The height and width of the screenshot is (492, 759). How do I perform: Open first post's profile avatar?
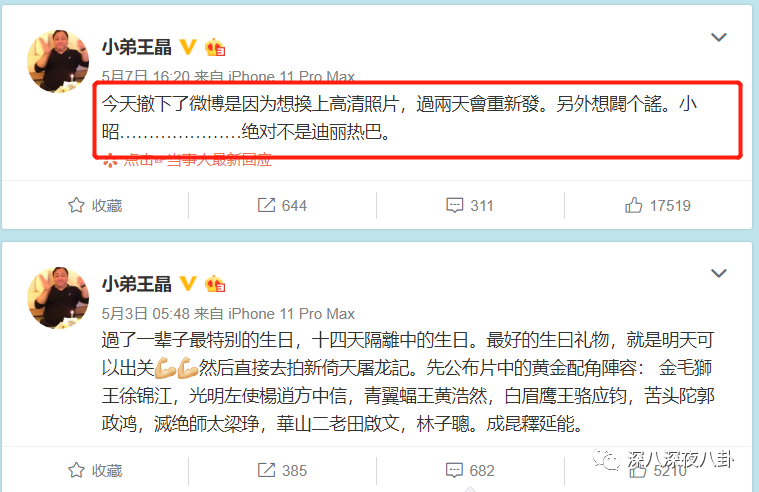click(x=58, y=61)
